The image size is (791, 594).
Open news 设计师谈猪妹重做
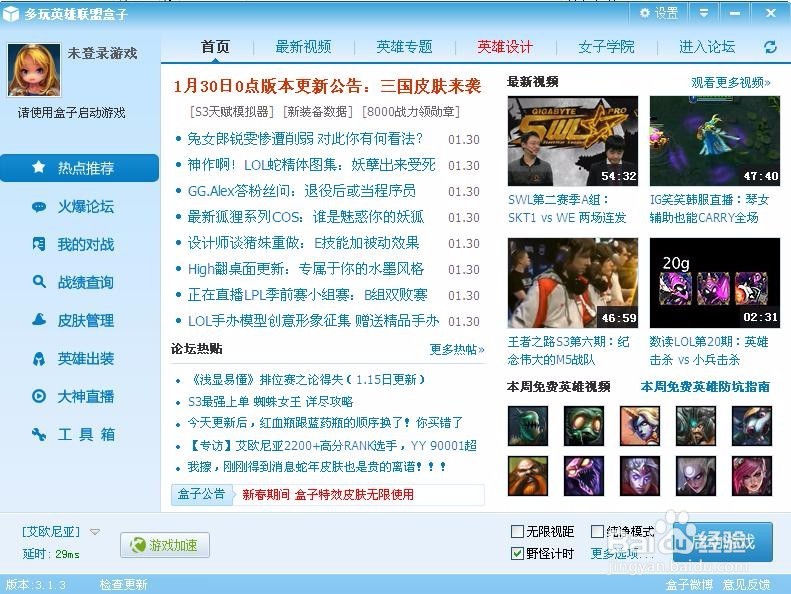click(x=303, y=243)
